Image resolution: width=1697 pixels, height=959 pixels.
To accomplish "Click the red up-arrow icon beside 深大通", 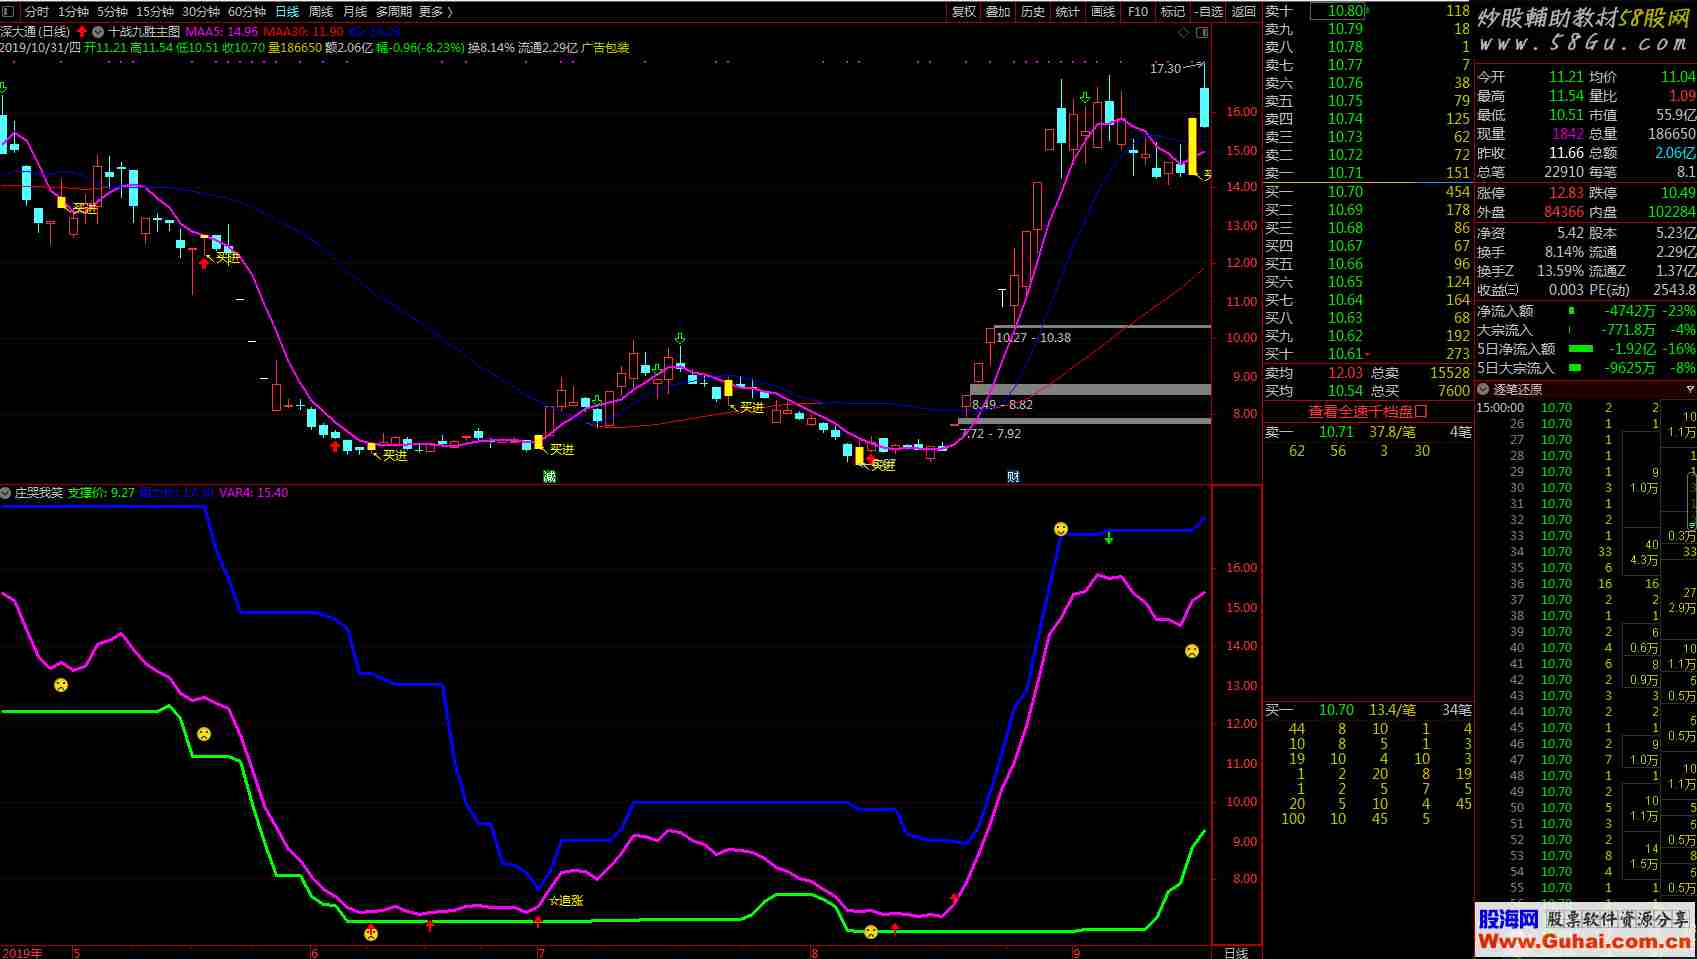I will pyautogui.click(x=82, y=32).
